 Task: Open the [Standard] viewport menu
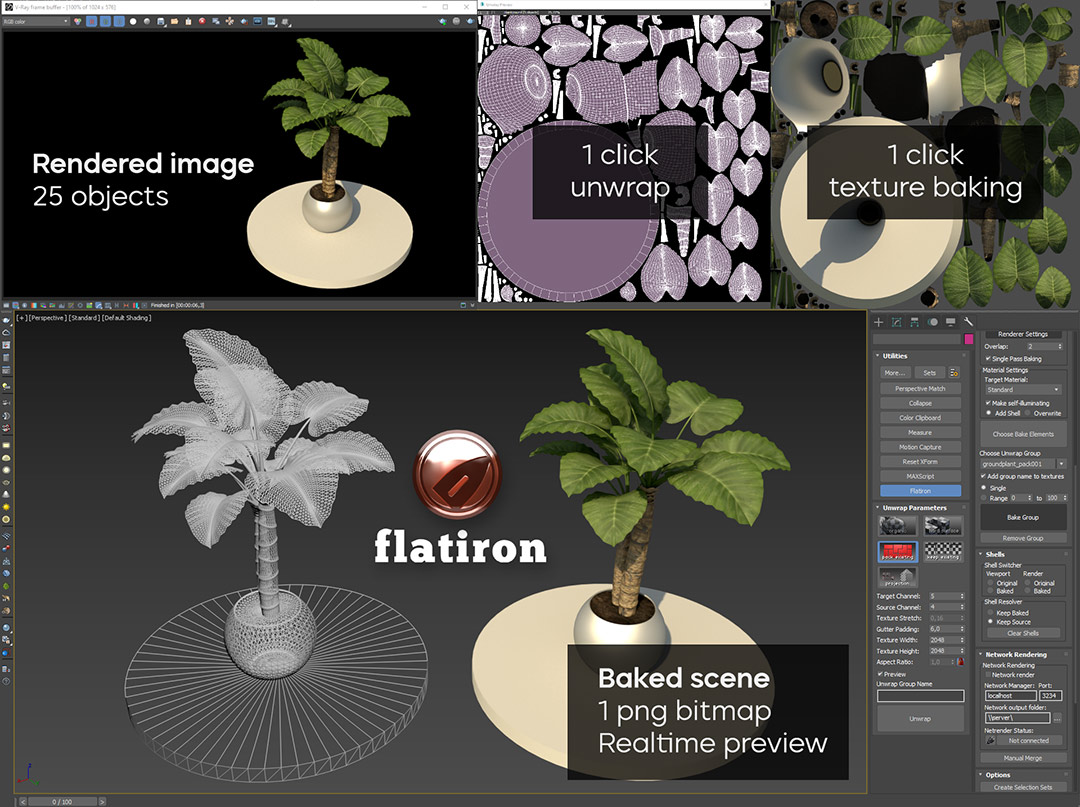[x=84, y=318]
